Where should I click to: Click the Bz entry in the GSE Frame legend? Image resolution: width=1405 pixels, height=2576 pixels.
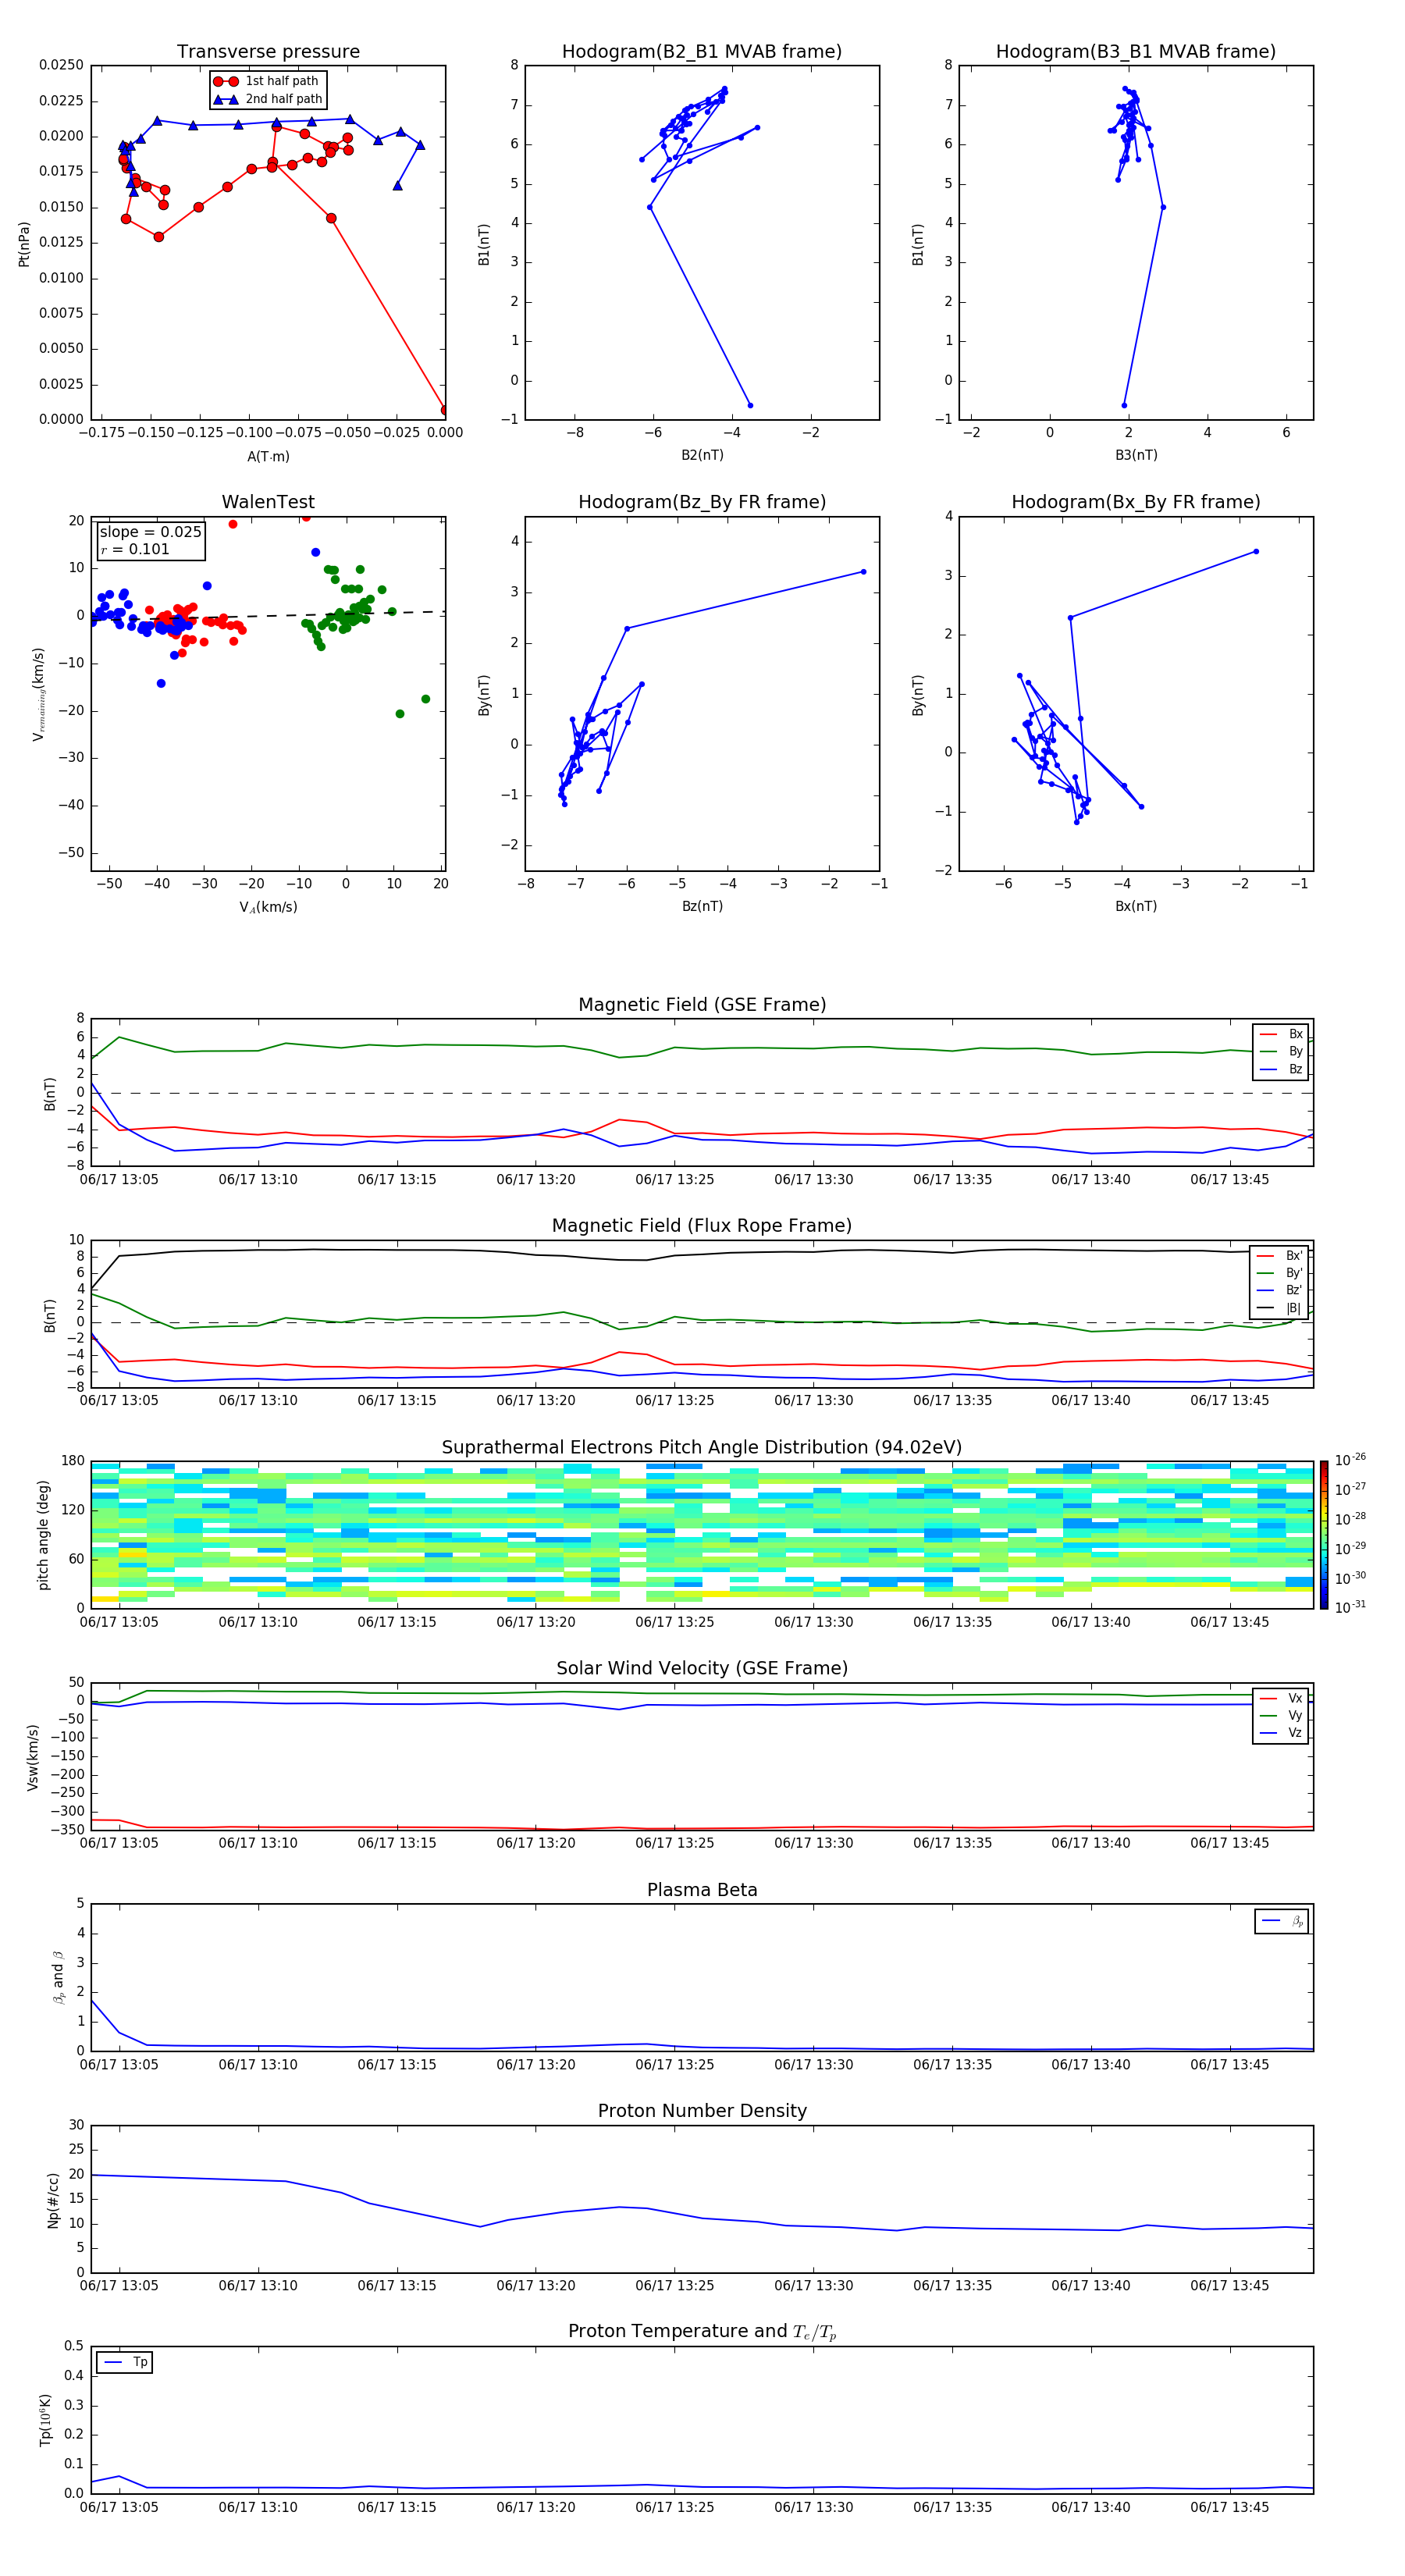point(1281,1069)
